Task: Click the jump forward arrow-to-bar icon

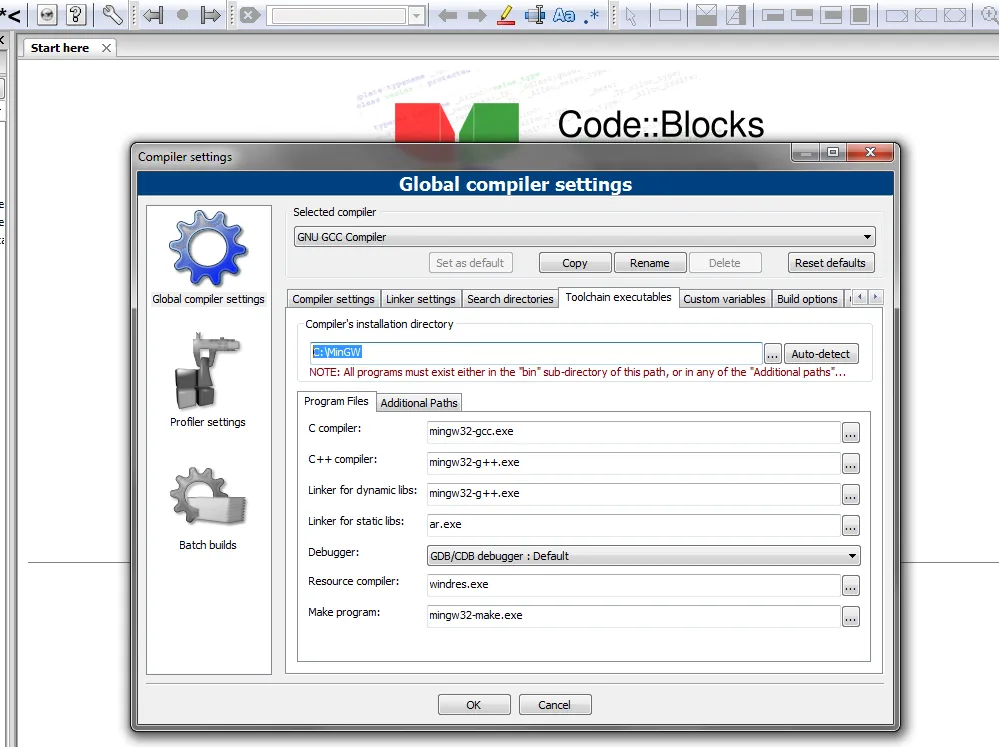Action: (210, 15)
